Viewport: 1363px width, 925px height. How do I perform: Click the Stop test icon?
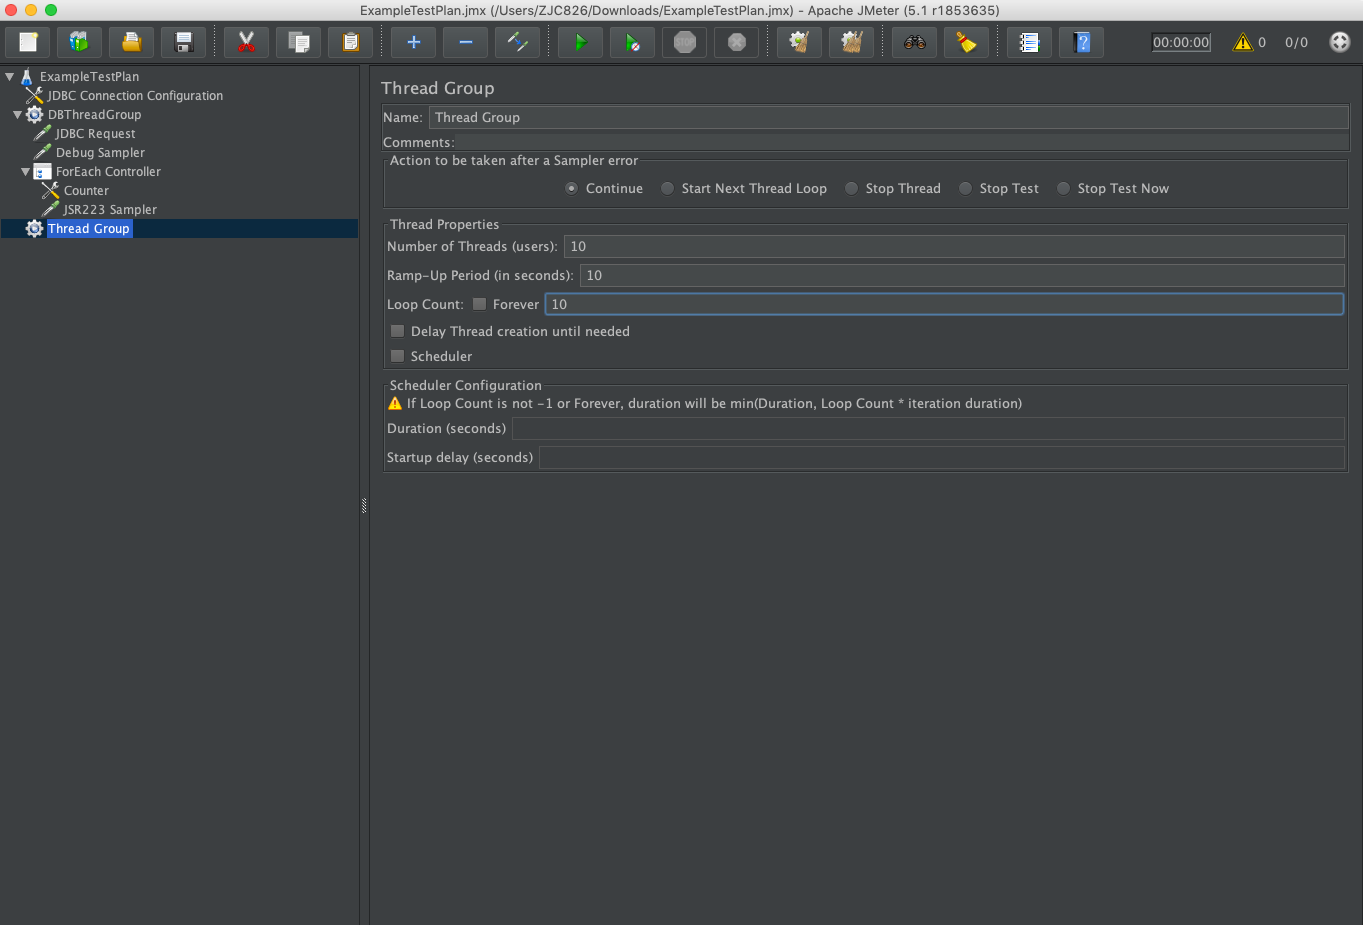[684, 42]
